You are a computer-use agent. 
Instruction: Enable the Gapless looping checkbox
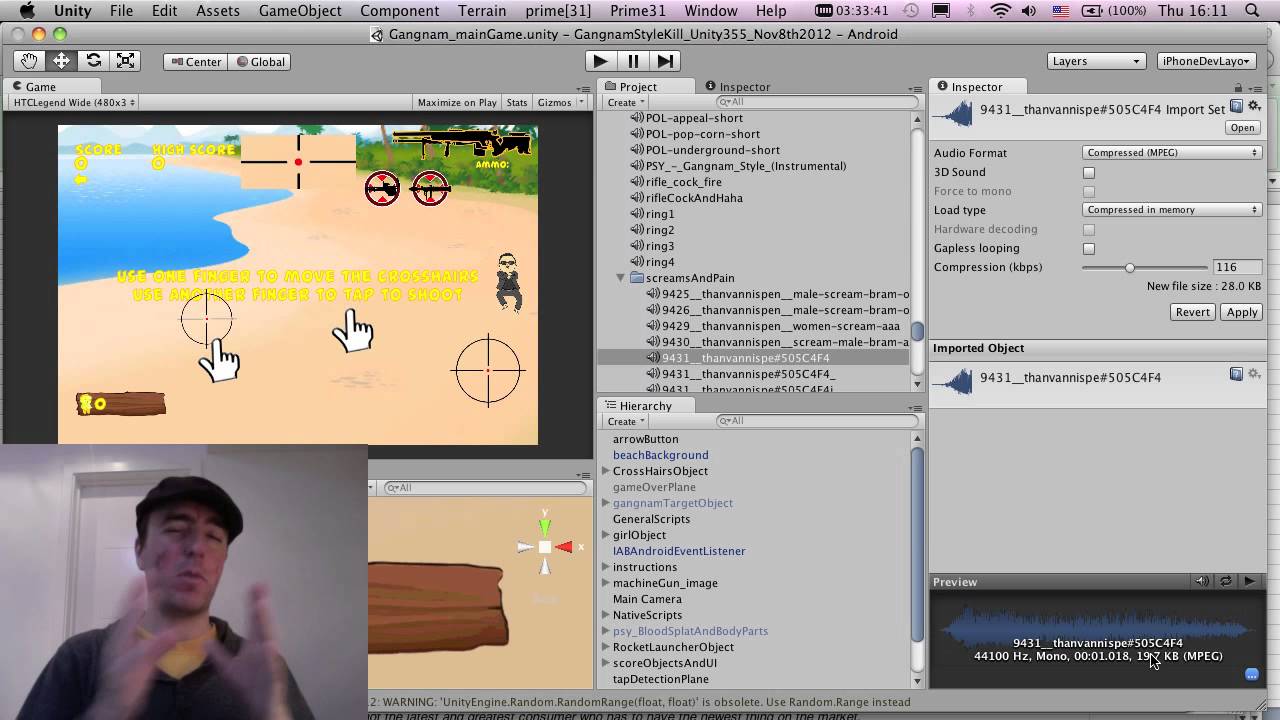coord(1089,248)
